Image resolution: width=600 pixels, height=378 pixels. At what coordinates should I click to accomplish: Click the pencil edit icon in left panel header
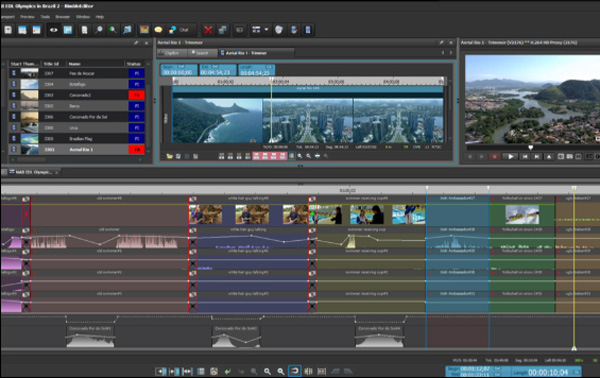pos(136,43)
